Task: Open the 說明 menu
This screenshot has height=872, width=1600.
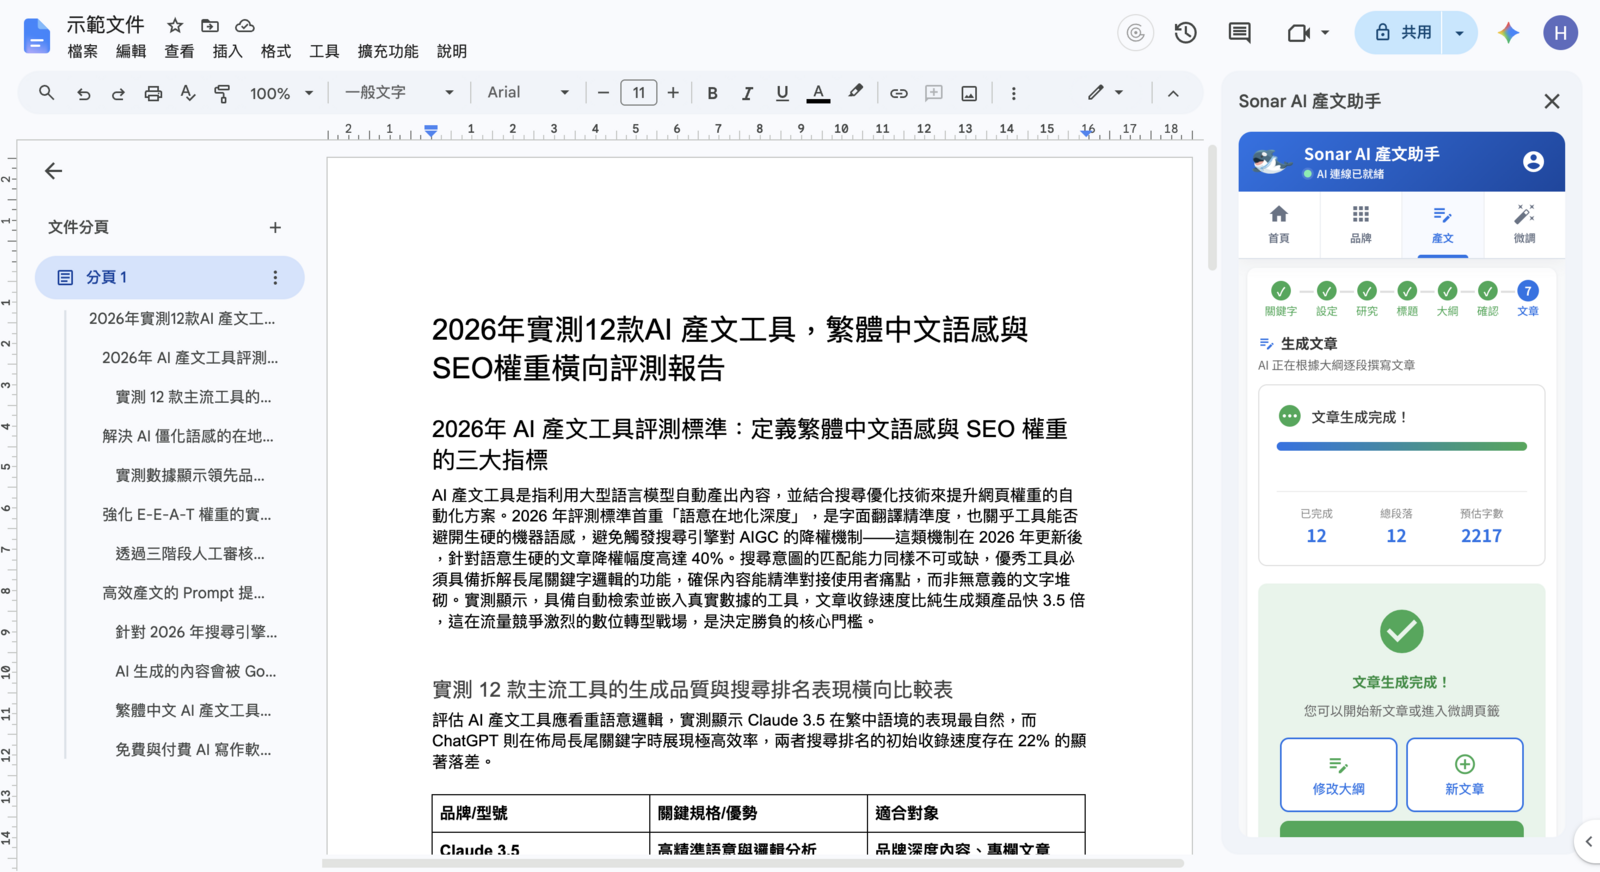Action: point(452,51)
